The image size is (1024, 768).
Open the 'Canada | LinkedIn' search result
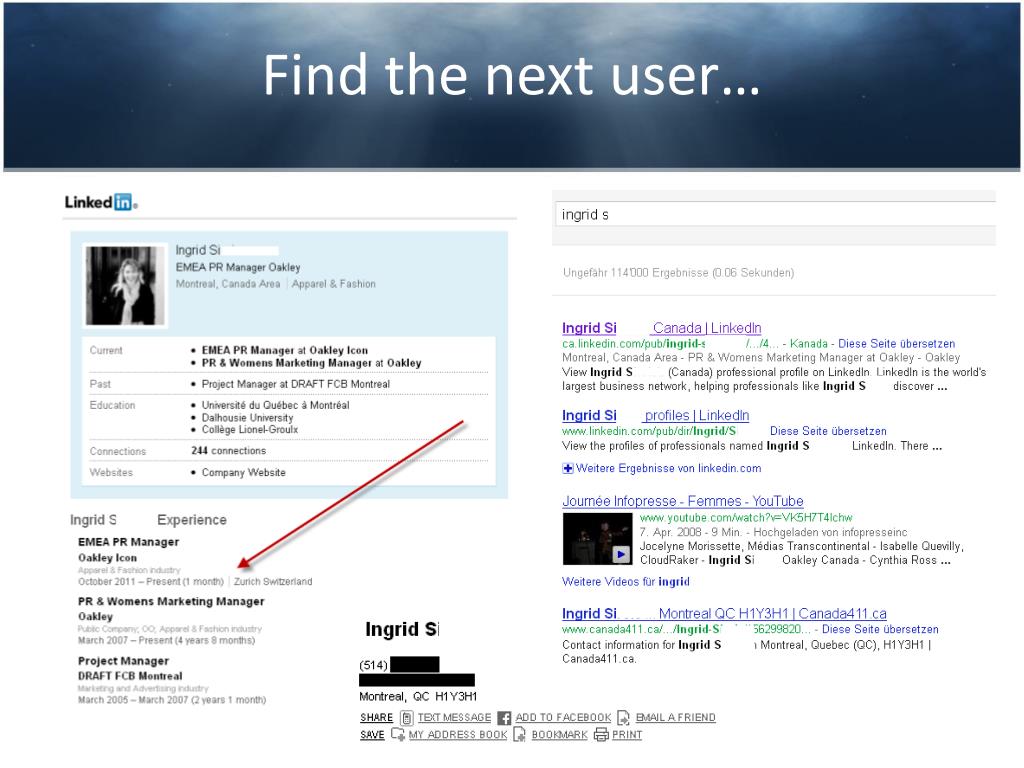(x=662, y=328)
